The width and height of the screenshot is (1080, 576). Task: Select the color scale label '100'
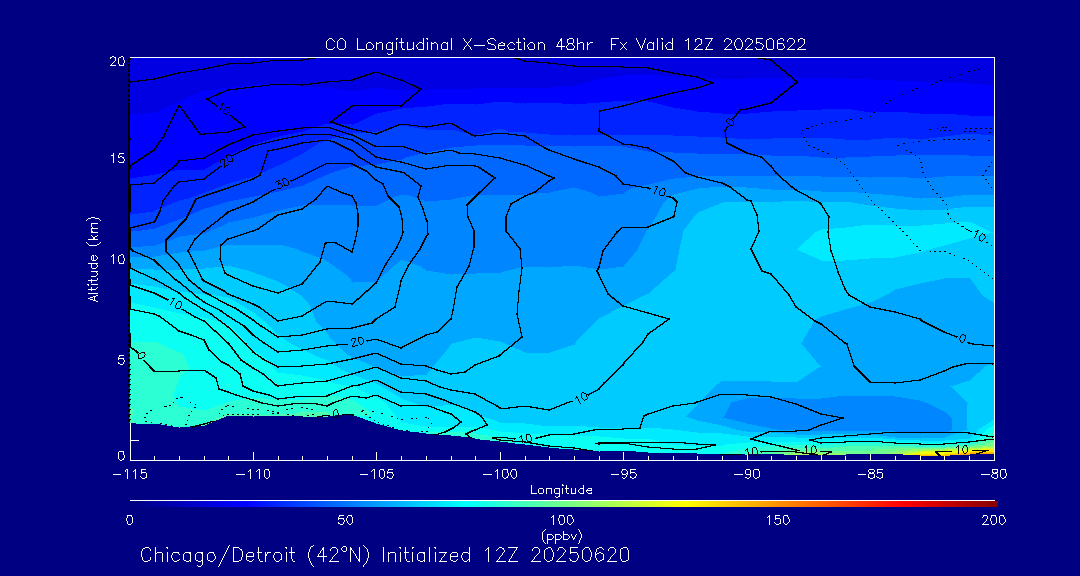point(562,520)
